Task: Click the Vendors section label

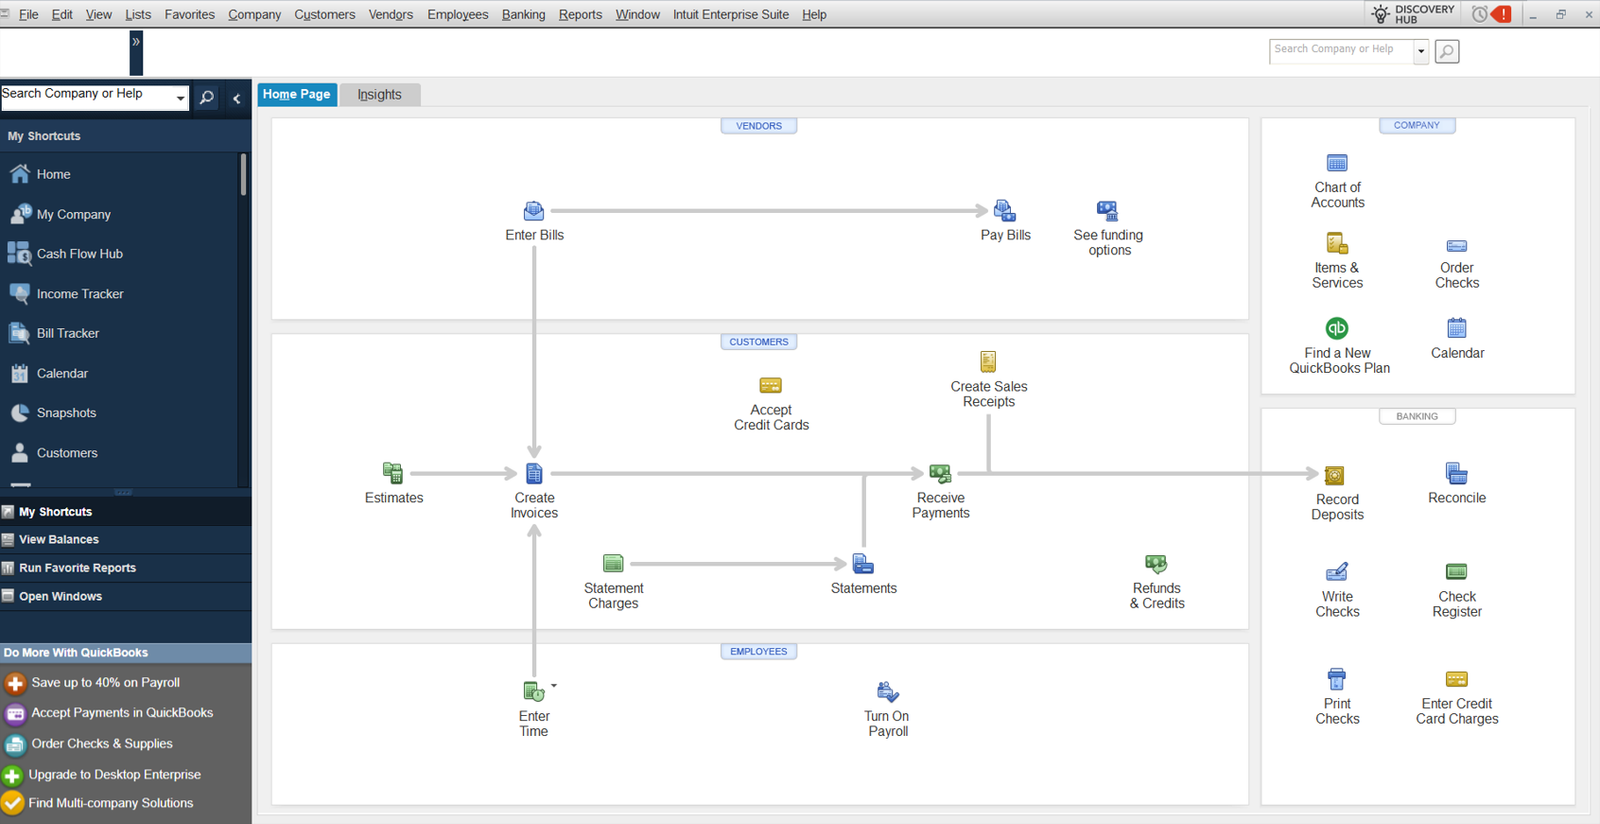Action: [759, 126]
